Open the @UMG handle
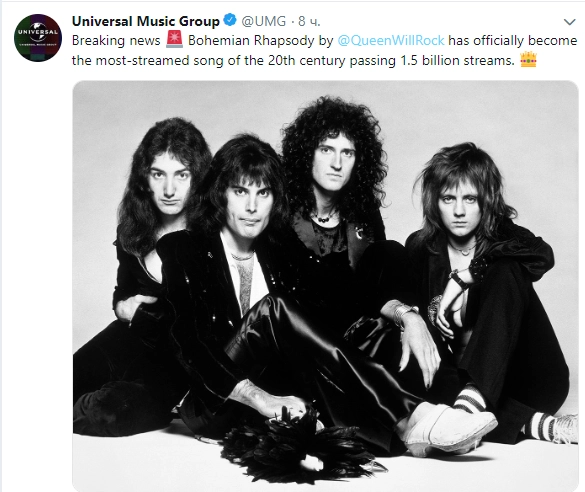This screenshot has width=585, height=492. pos(263,21)
